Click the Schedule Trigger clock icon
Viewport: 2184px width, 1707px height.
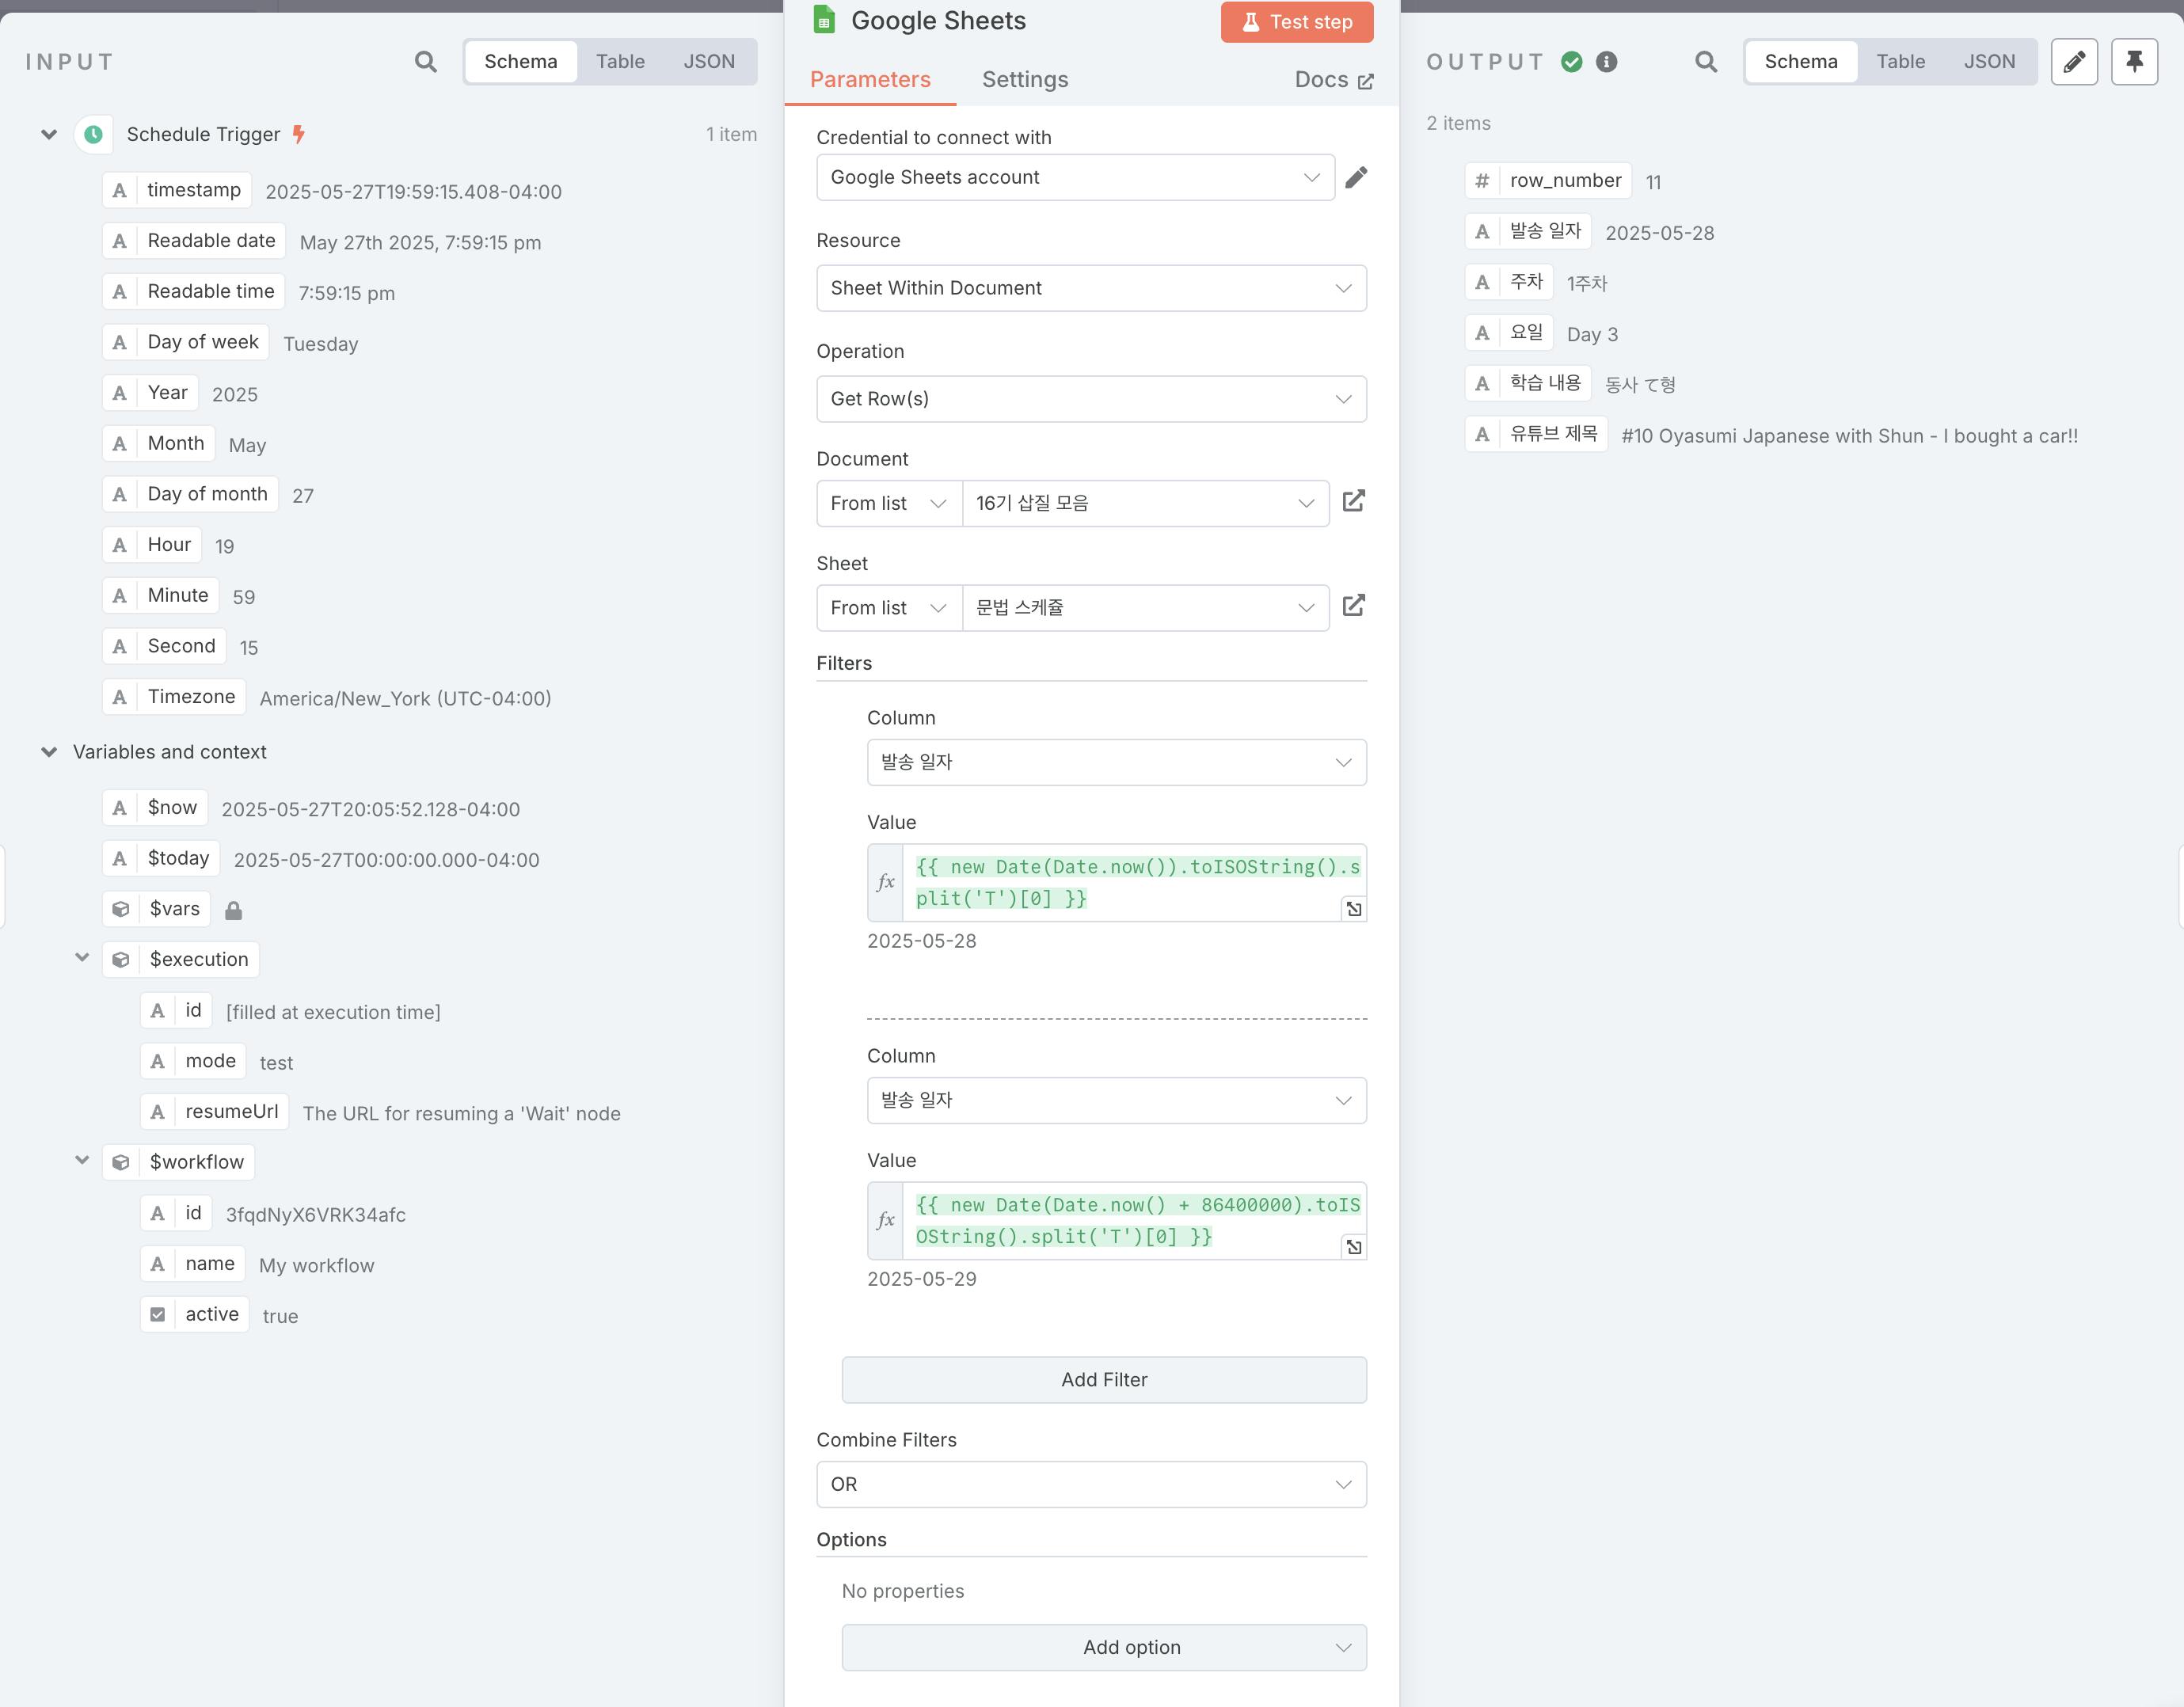tap(93, 134)
